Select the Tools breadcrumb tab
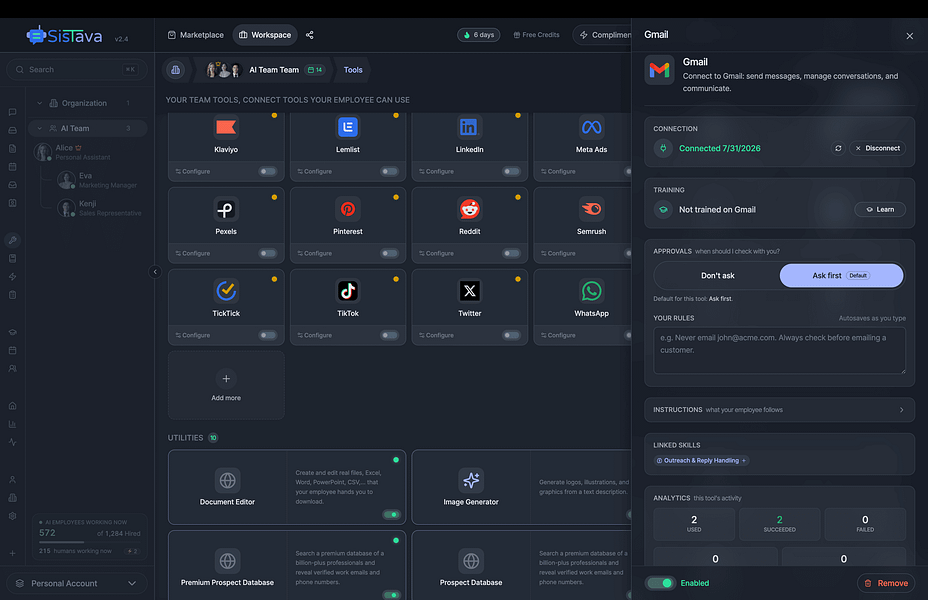This screenshot has width=928, height=600. coord(353,70)
